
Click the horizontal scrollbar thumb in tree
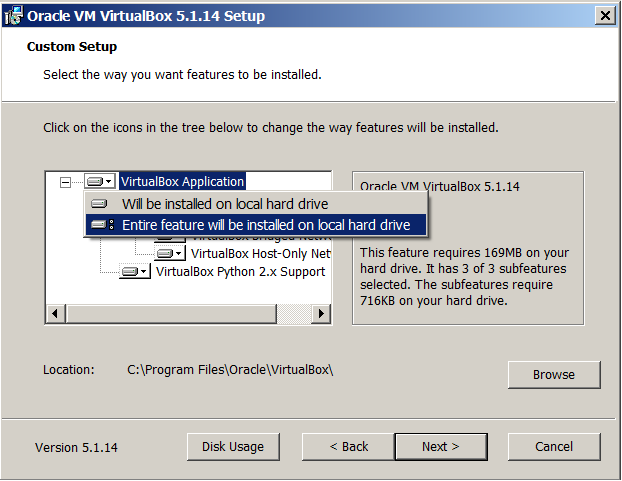tap(171, 314)
